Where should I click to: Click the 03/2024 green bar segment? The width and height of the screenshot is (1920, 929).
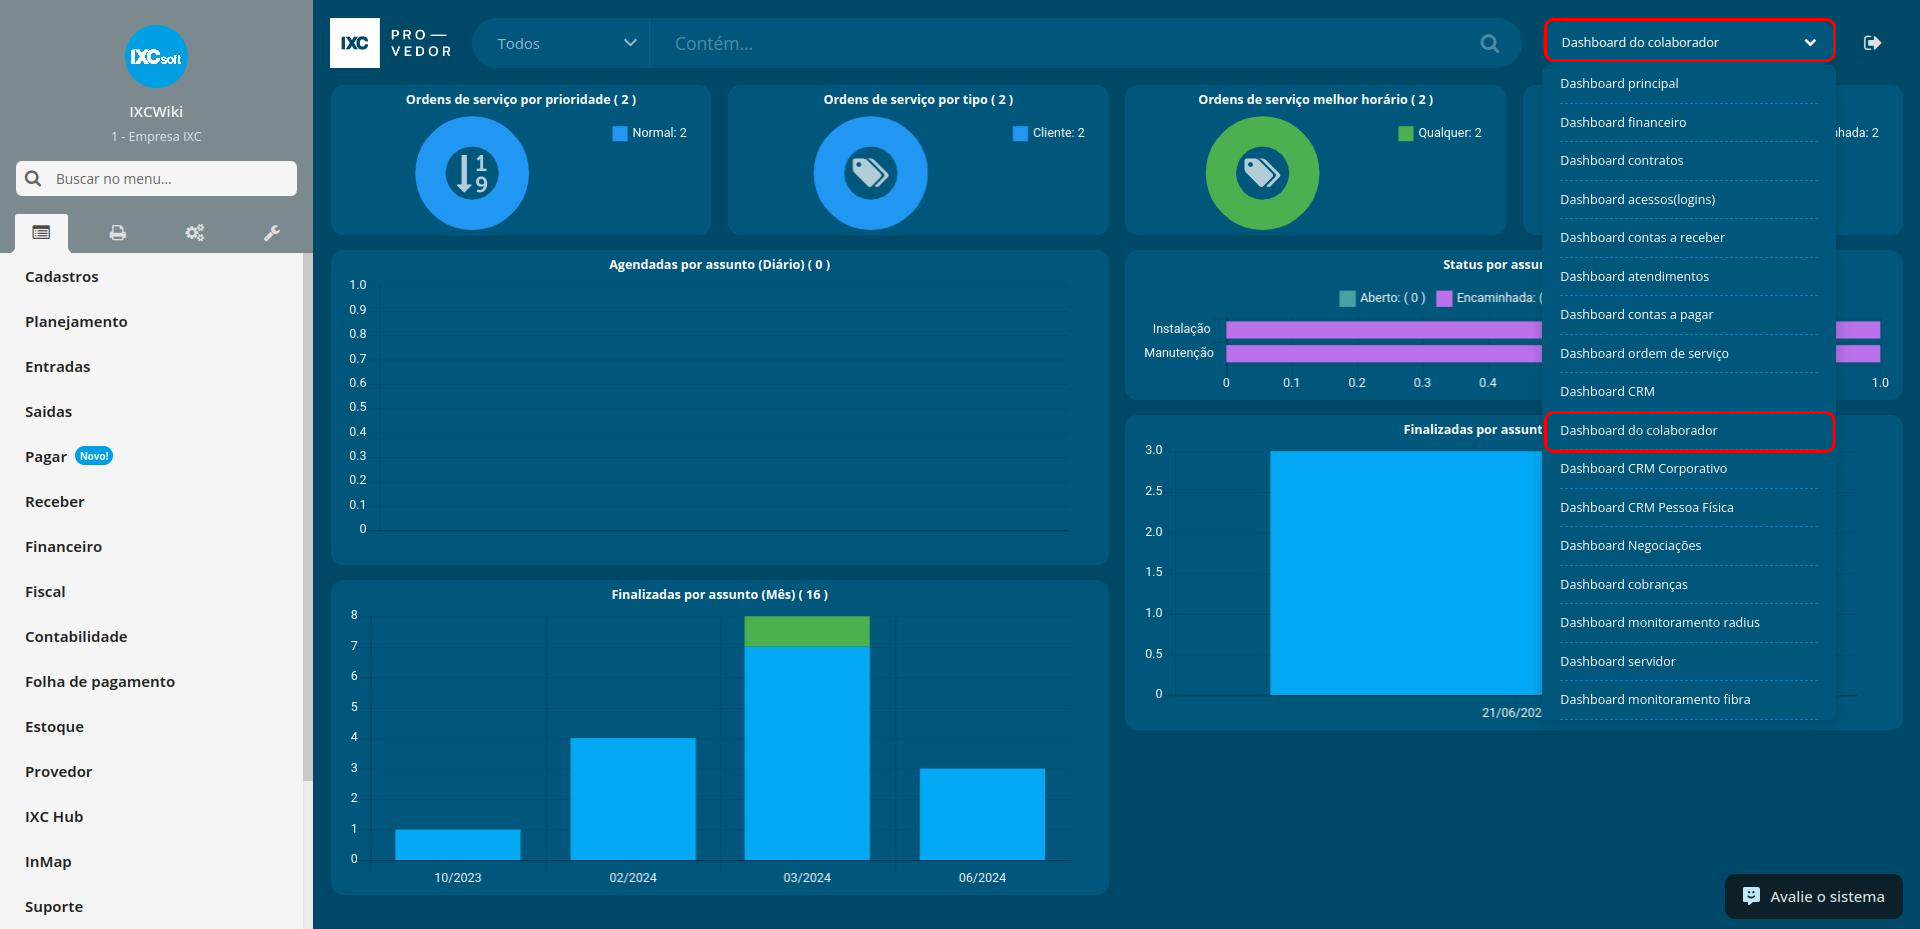coord(807,631)
